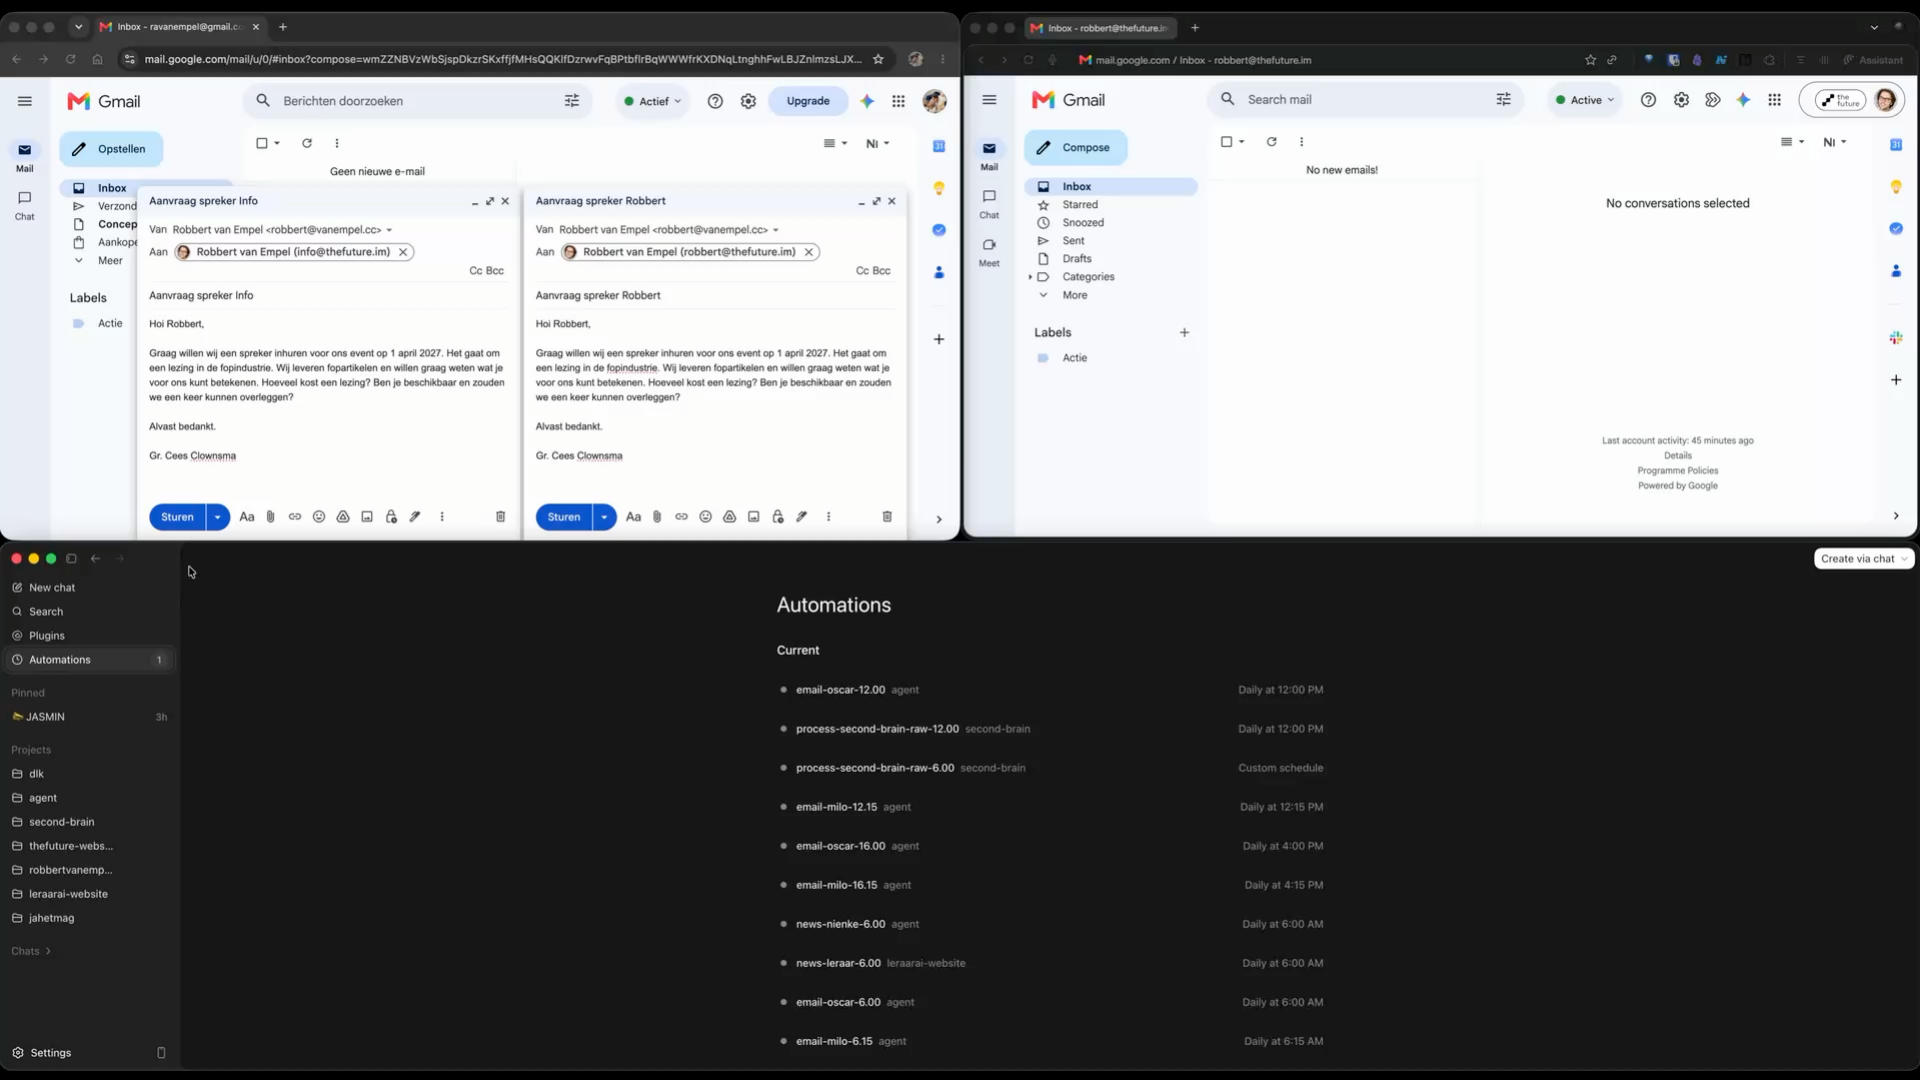Click refresh icon in right Gmail toolbar
The image size is (1920, 1080).
[1271, 142]
